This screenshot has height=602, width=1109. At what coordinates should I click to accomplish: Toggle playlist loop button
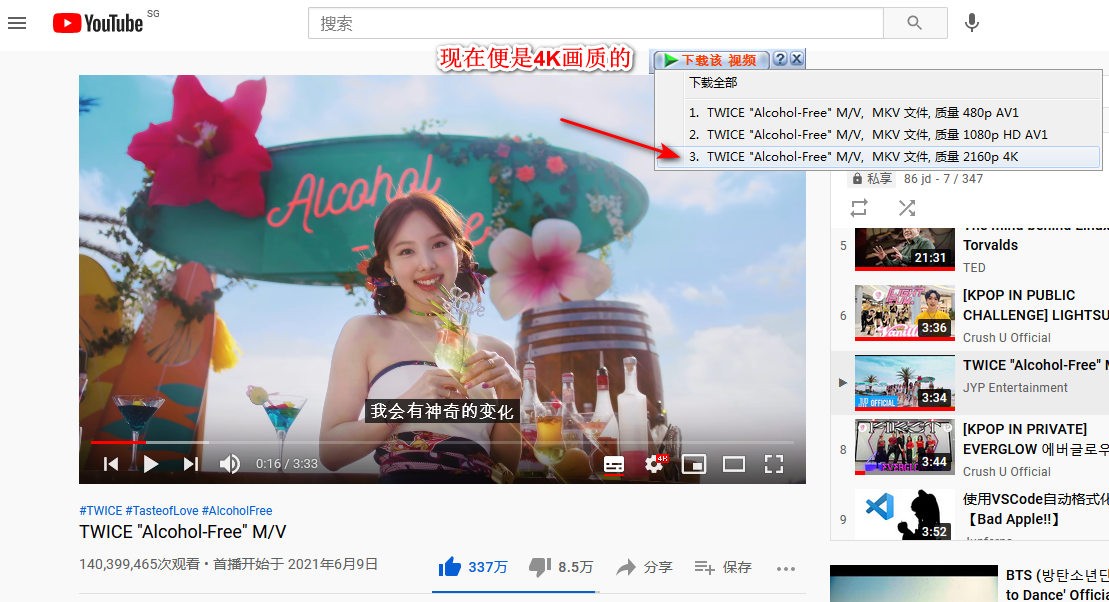859,208
